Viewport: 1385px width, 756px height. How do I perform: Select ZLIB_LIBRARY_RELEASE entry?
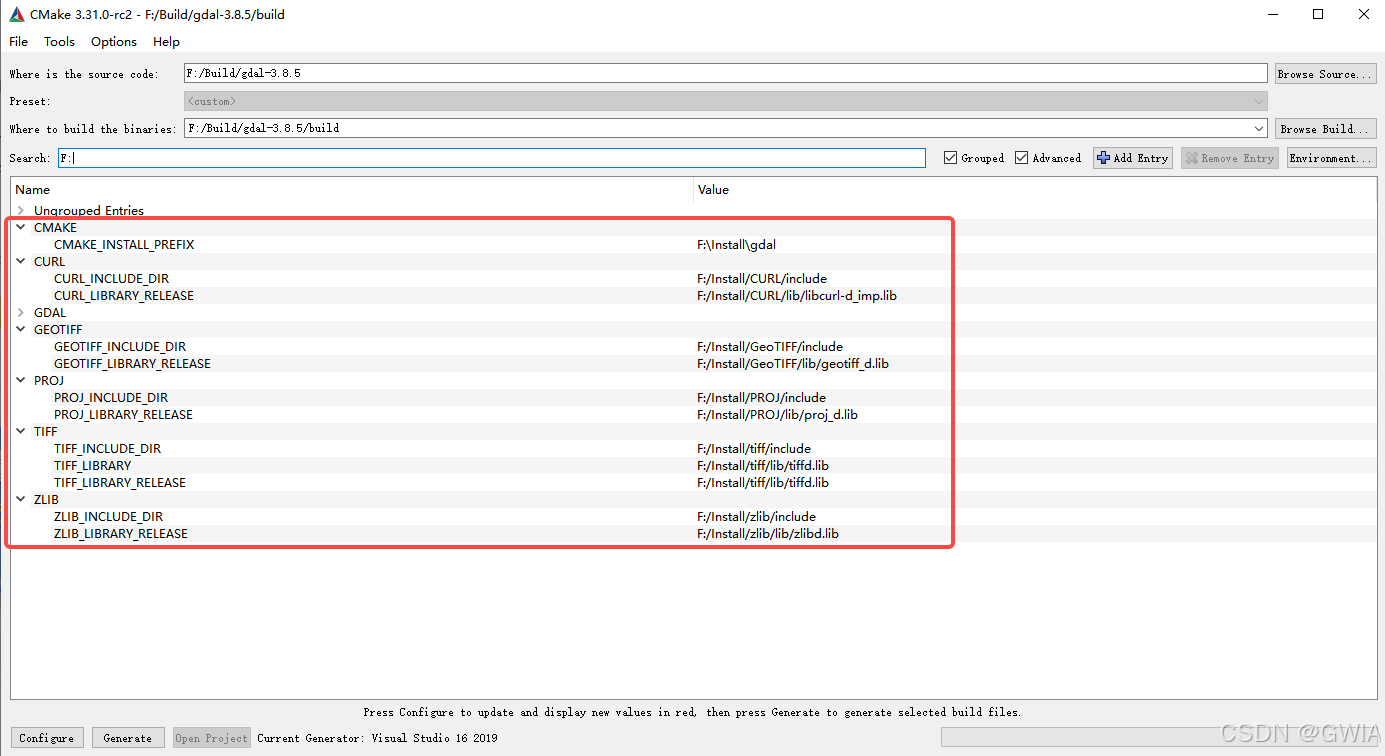tap(121, 534)
